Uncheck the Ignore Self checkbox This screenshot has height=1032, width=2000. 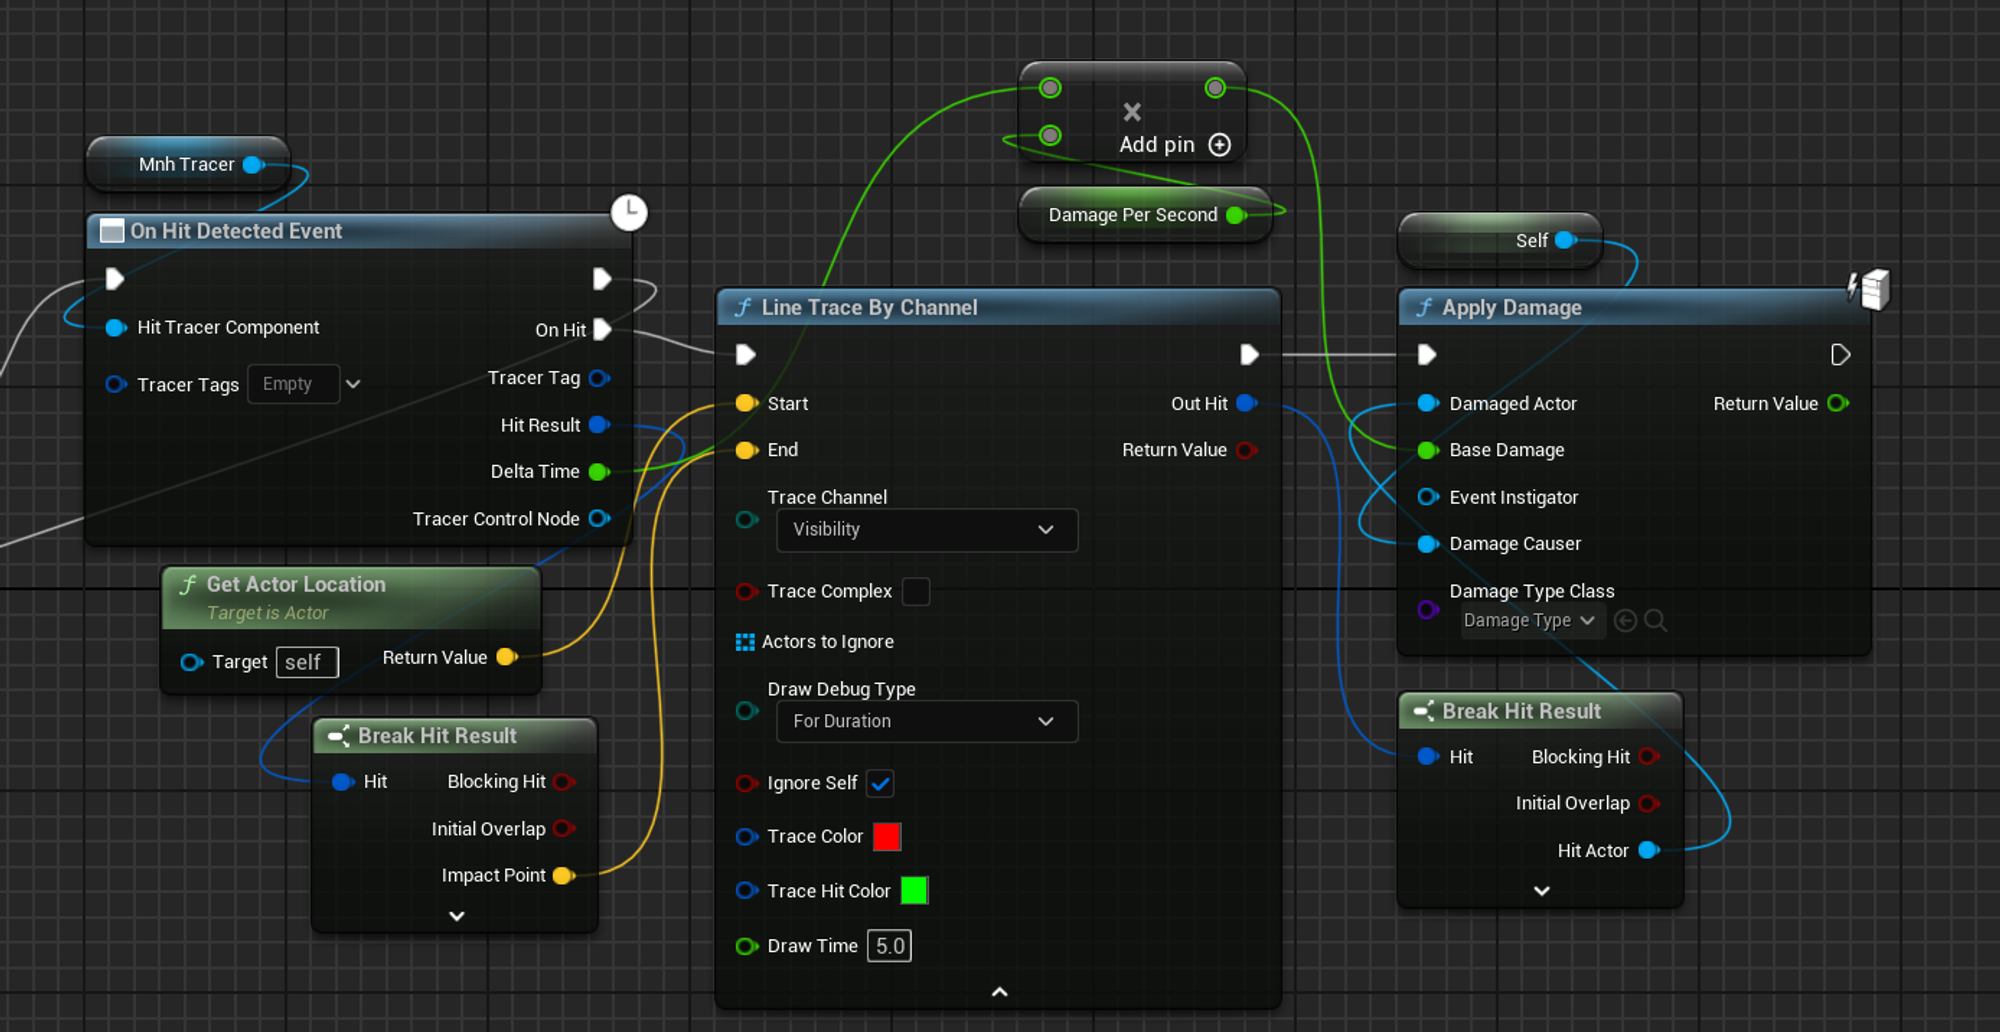tap(880, 784)
